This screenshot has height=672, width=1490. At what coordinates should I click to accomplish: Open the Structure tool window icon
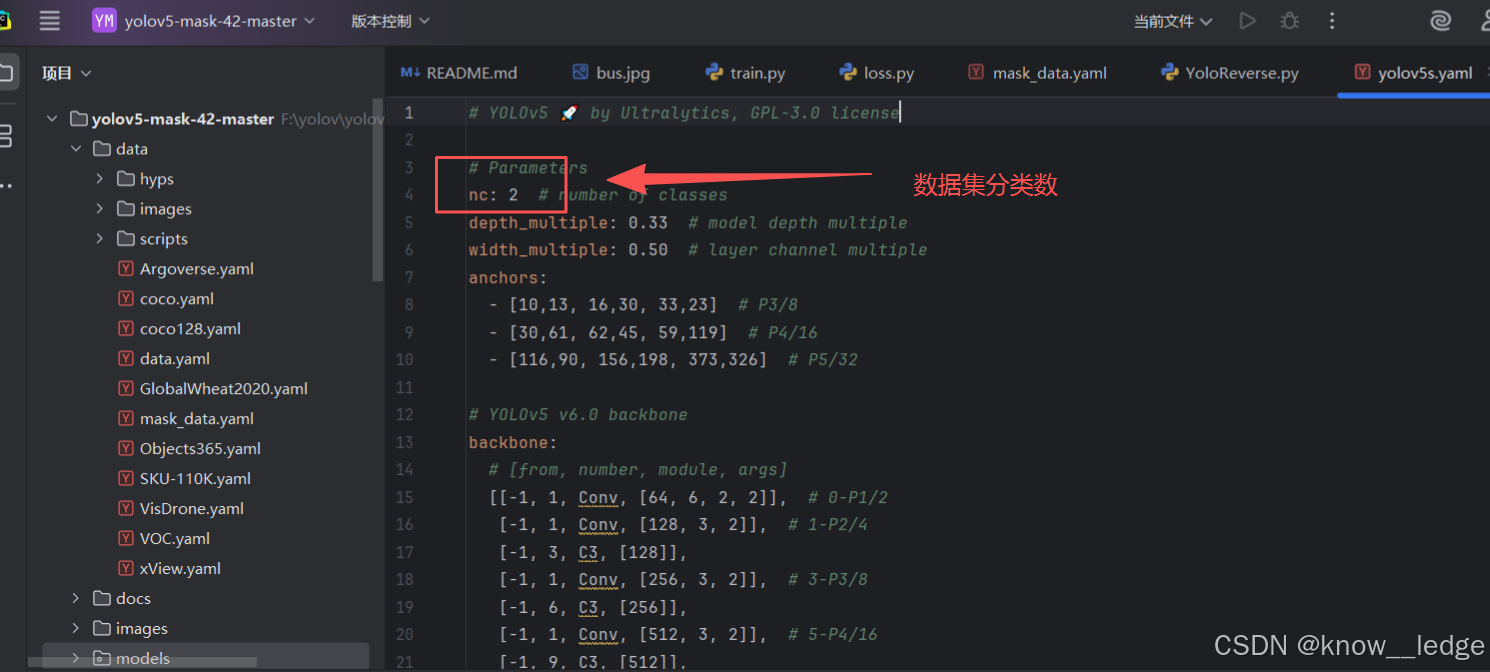point(6,136)
